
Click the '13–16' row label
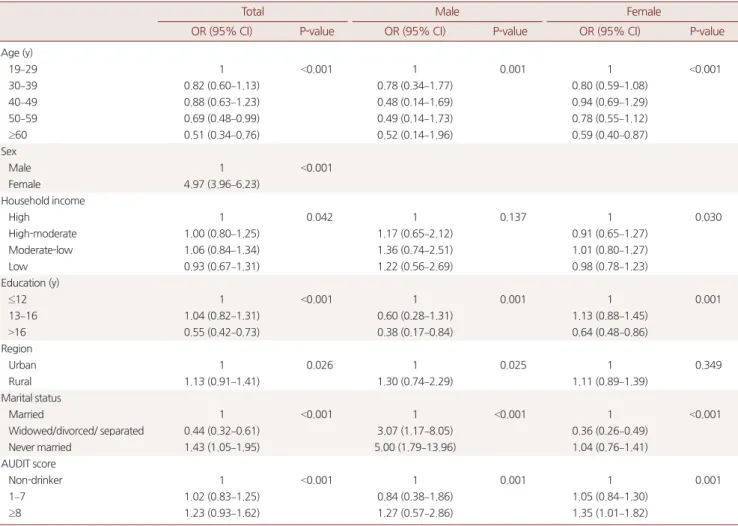coord(23,316)
